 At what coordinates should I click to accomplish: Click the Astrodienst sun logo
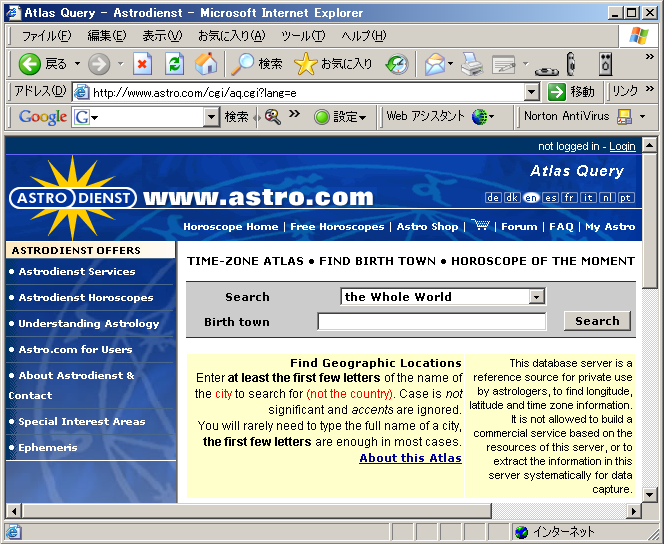(x=73, y=198)
